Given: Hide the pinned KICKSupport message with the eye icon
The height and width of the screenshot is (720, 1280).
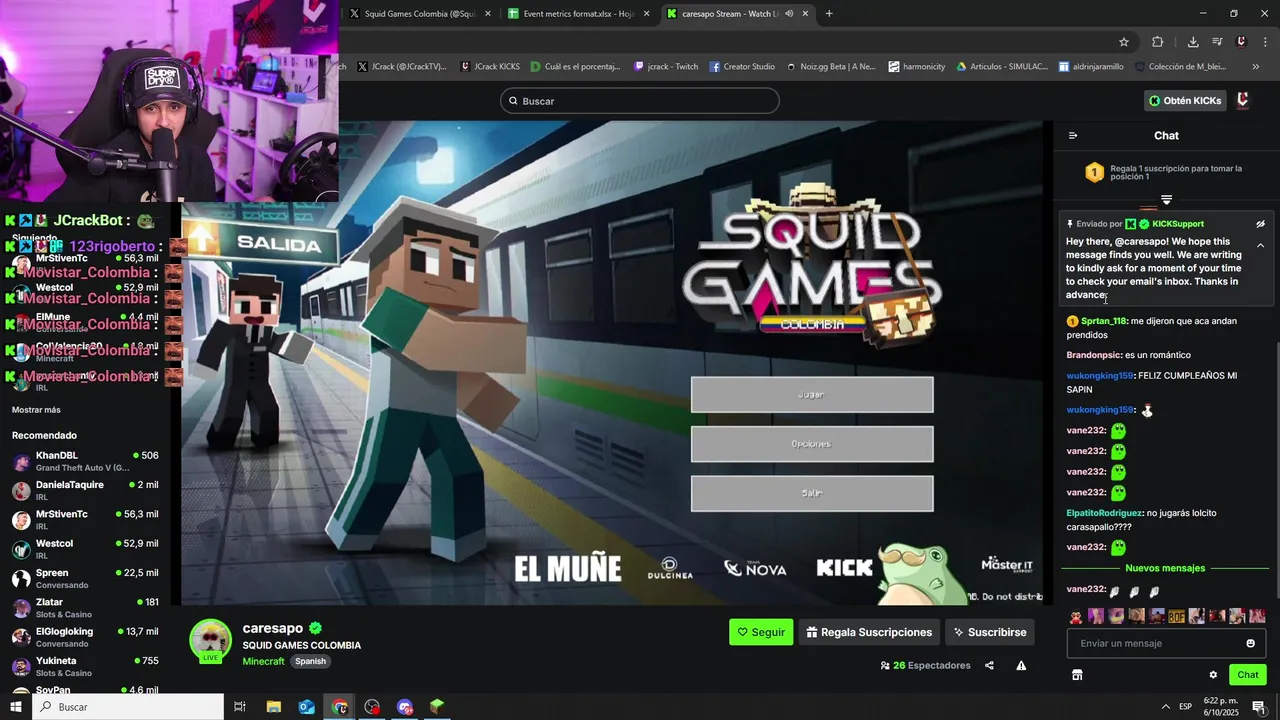Looking at the screenshot, I should click(1260, 224).
